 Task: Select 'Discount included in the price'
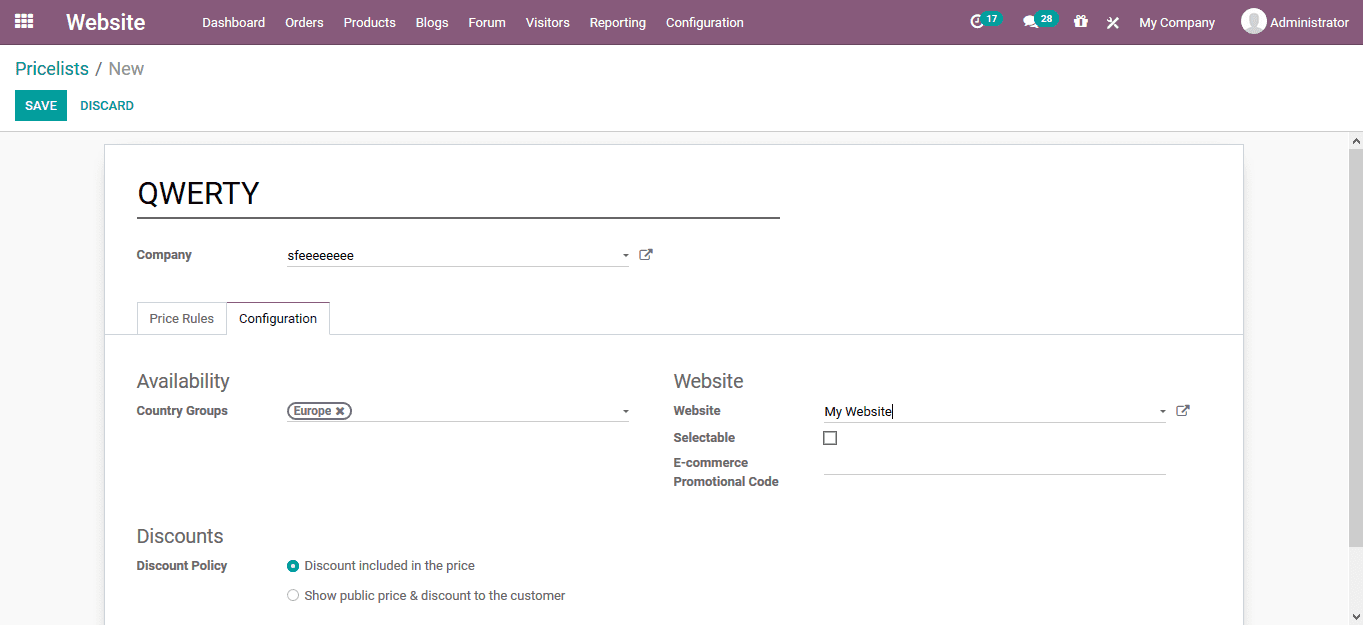(293, 565)
